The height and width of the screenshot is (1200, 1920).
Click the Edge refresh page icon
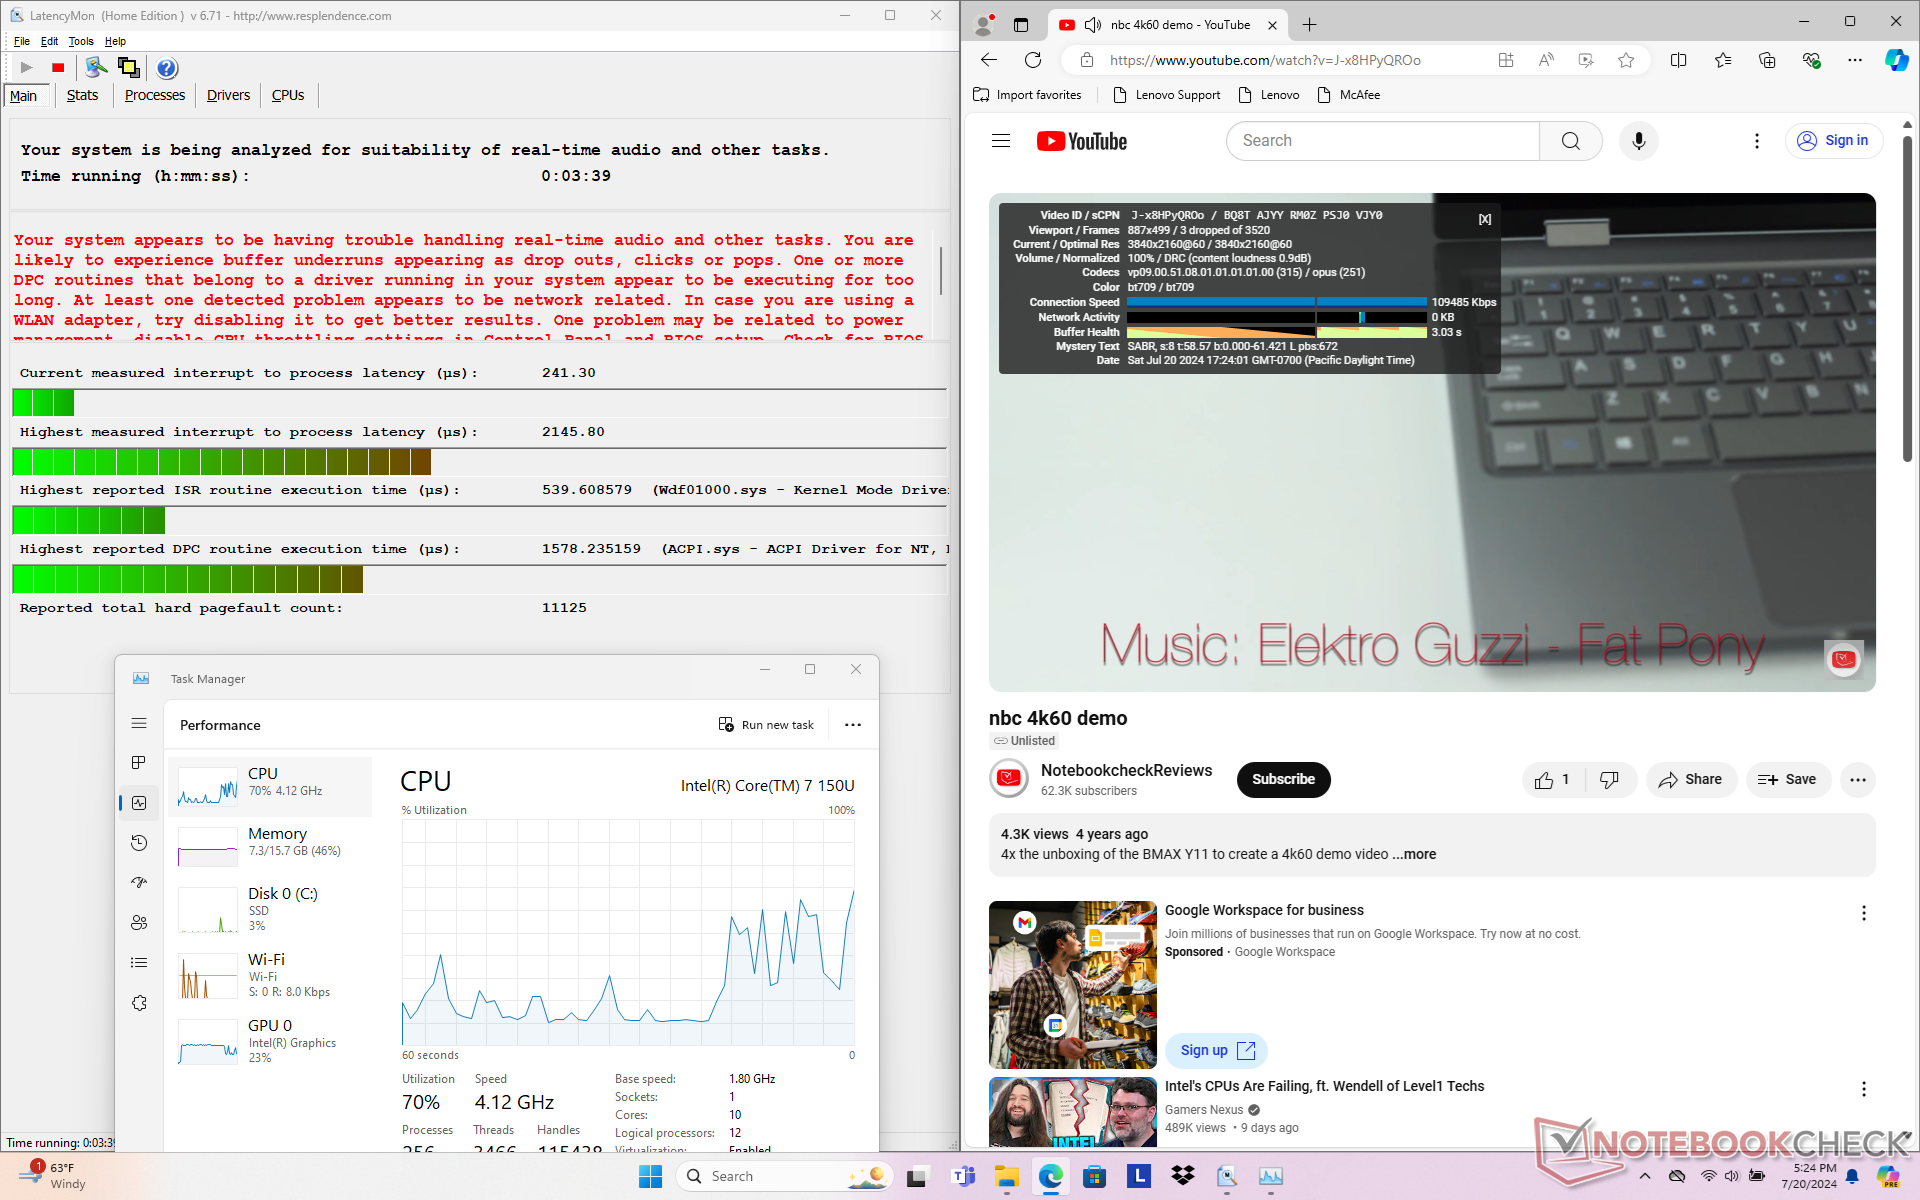coord(1033,60)
